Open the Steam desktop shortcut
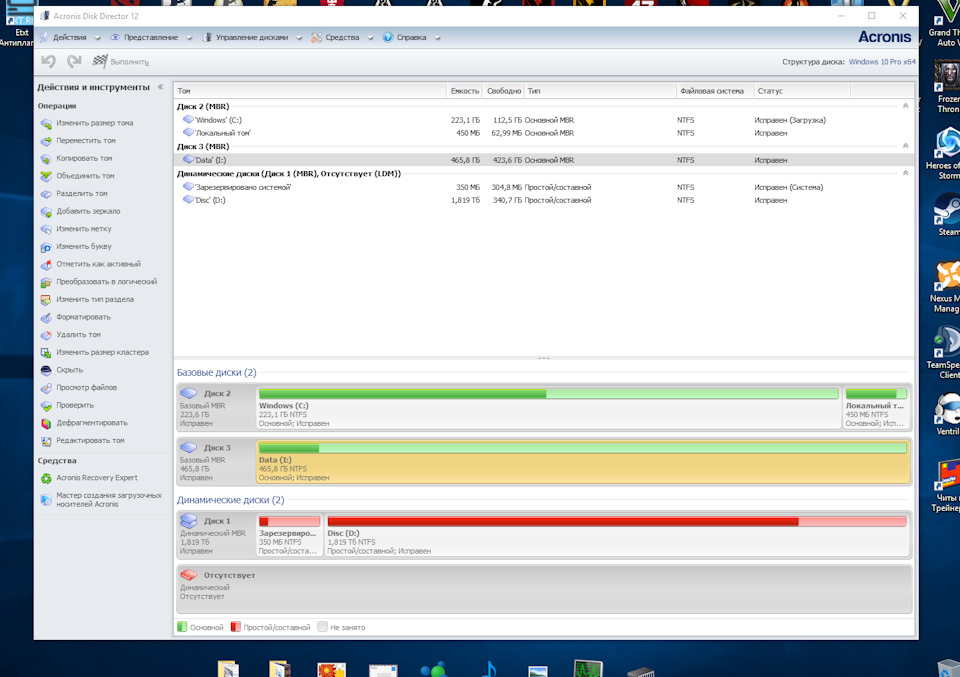Screen dimensions: 960x677 947,214
